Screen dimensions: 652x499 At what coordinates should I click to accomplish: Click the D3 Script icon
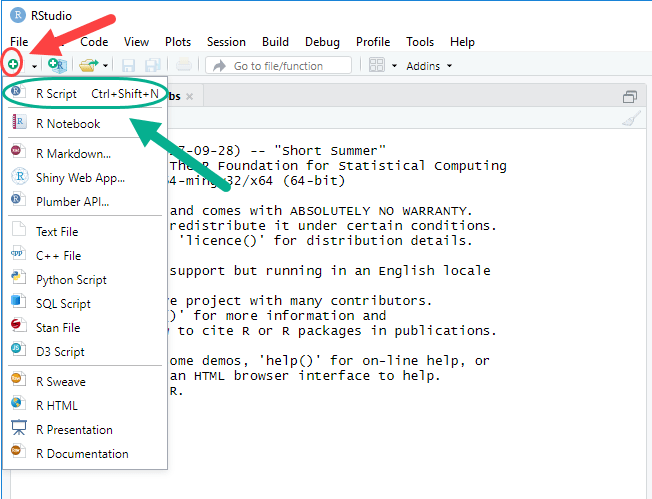pos(18,349)
